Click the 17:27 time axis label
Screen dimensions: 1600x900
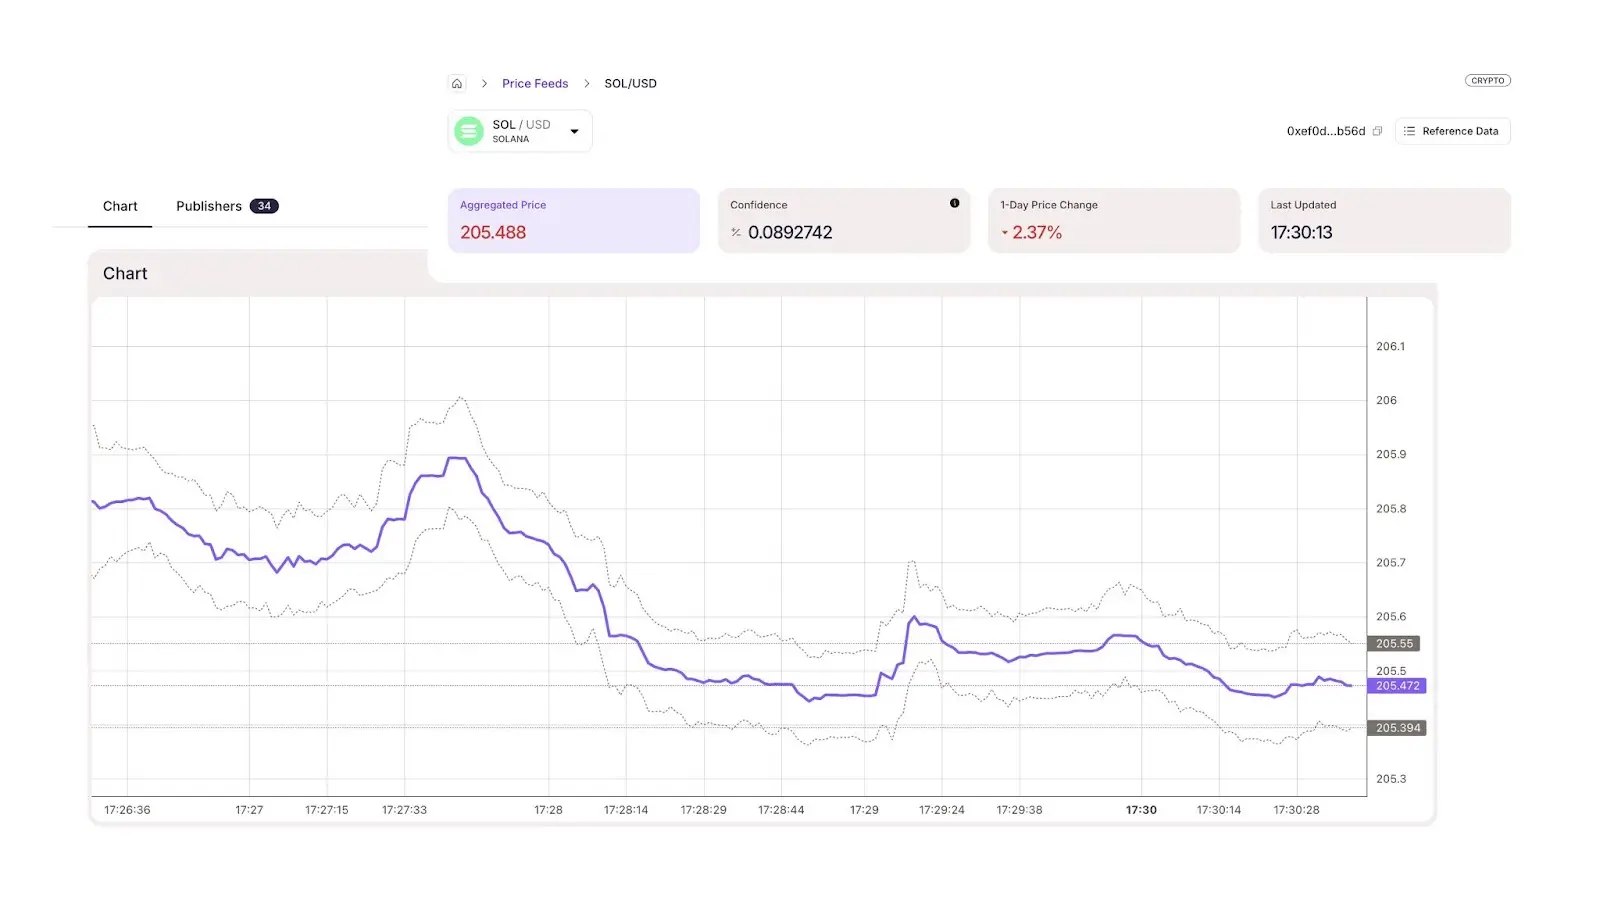(x=249, y=810)
